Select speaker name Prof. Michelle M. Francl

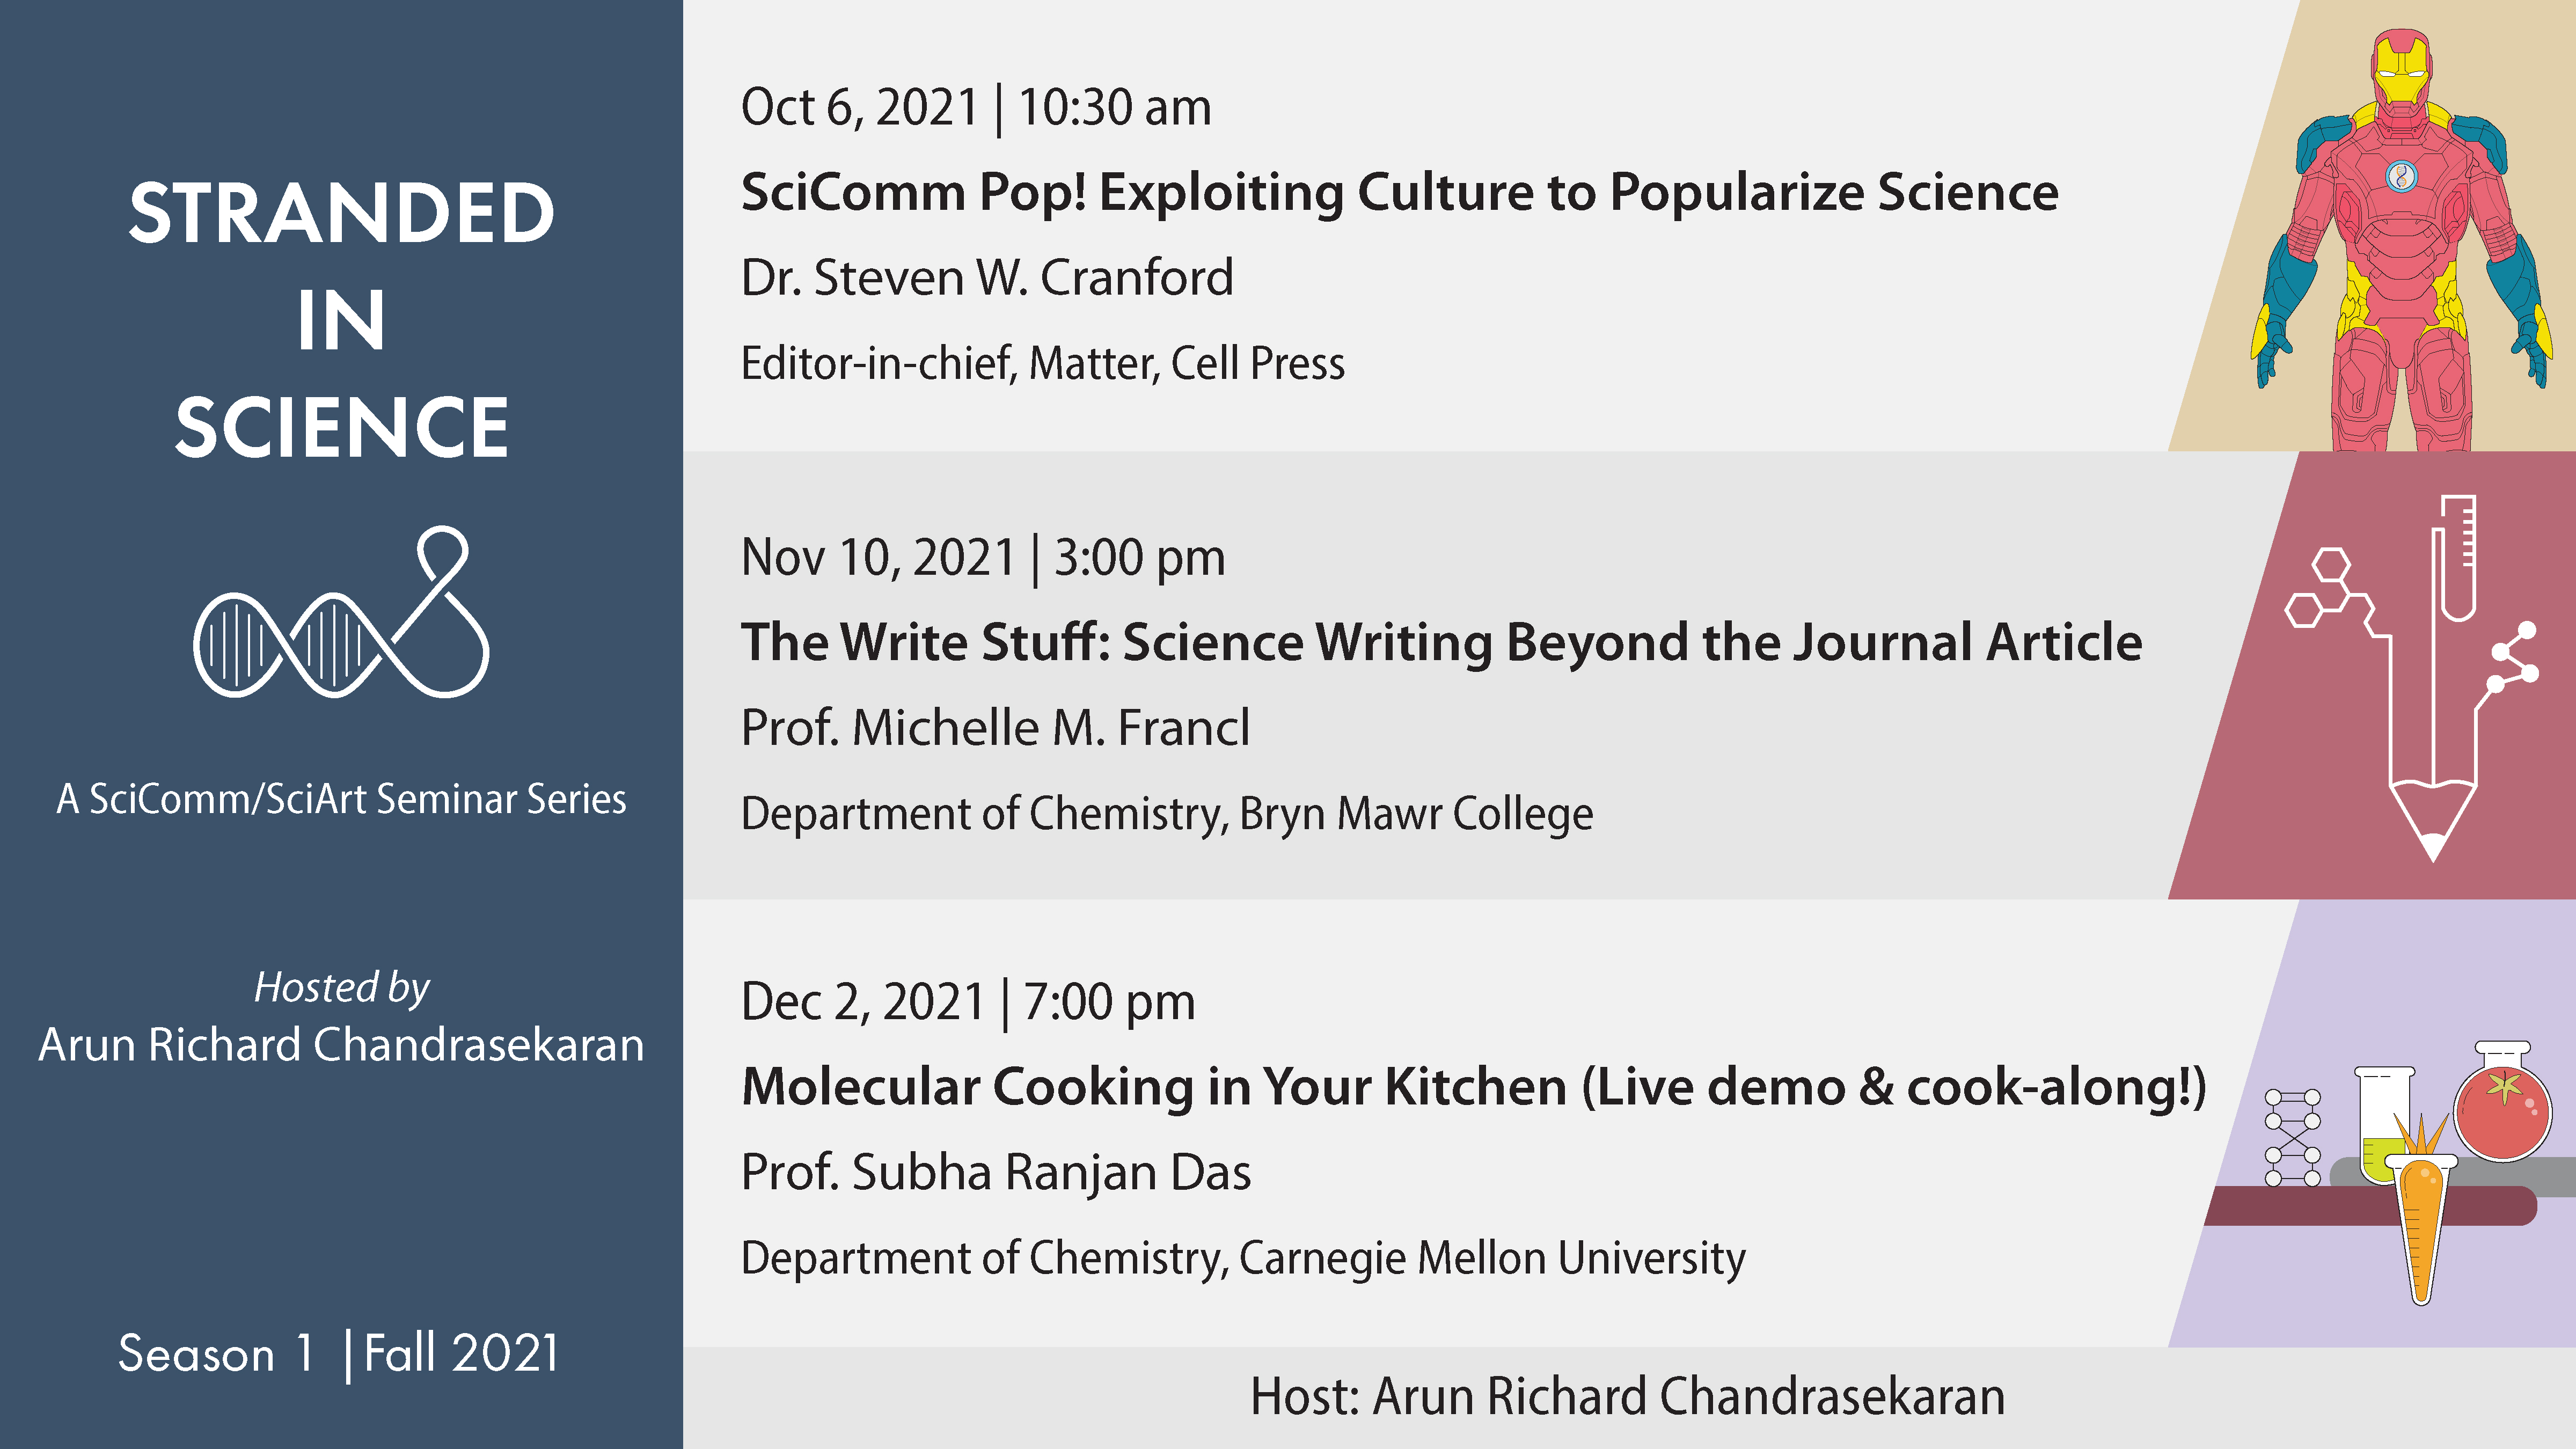[x=995, y=728]
